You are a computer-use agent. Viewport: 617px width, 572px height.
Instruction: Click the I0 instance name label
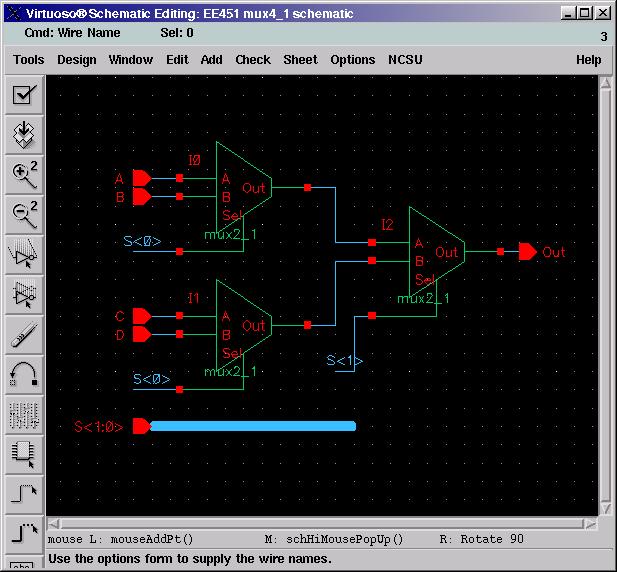tap(194, 160)
